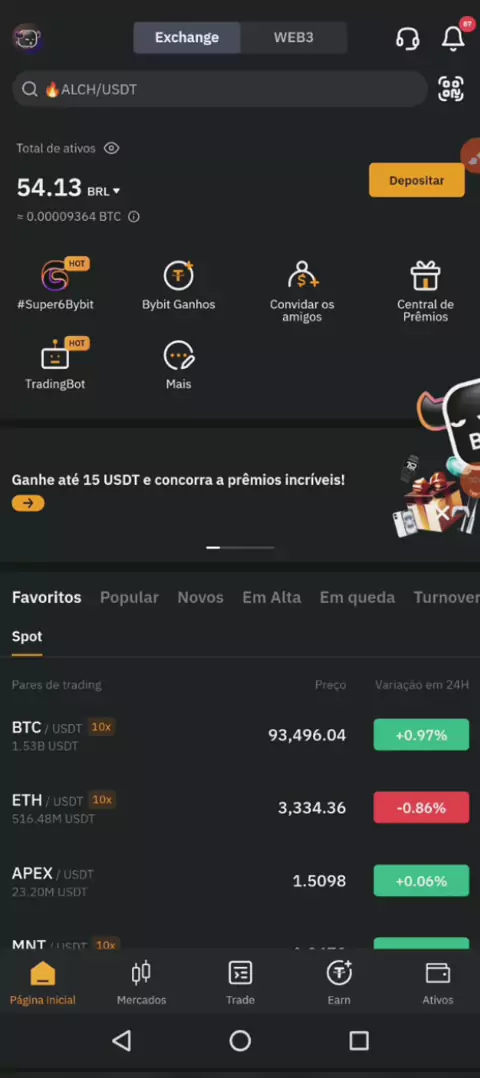Image resolution: width=480 pixels, height=1078 pixels.
Task: Tap the yellow arrow promo button
Action: pos(28,503)
